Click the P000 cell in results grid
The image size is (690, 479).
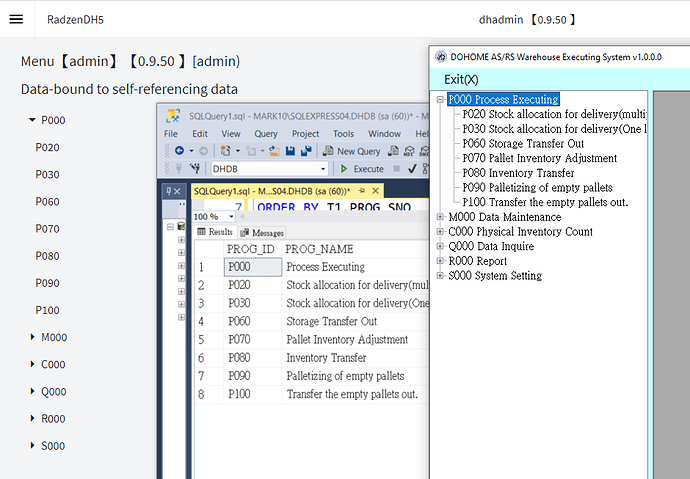[x=253, y=267]
